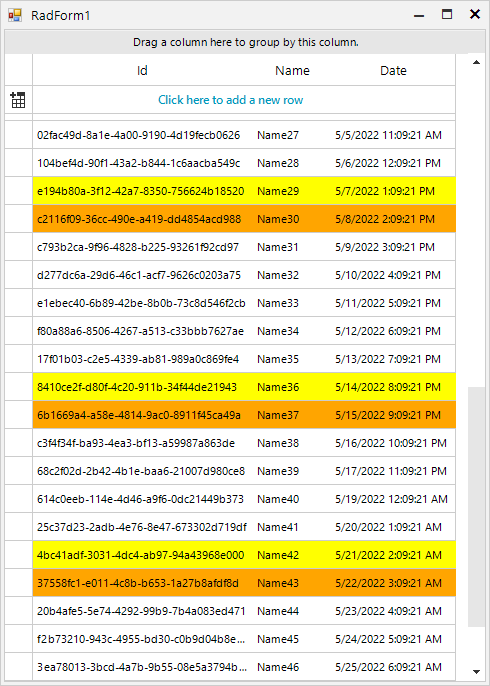Viewport: 490px width, 686px height.
Task: Click the RadForm1 application icon
Action: pyautogui.click(x=14, y=15)
